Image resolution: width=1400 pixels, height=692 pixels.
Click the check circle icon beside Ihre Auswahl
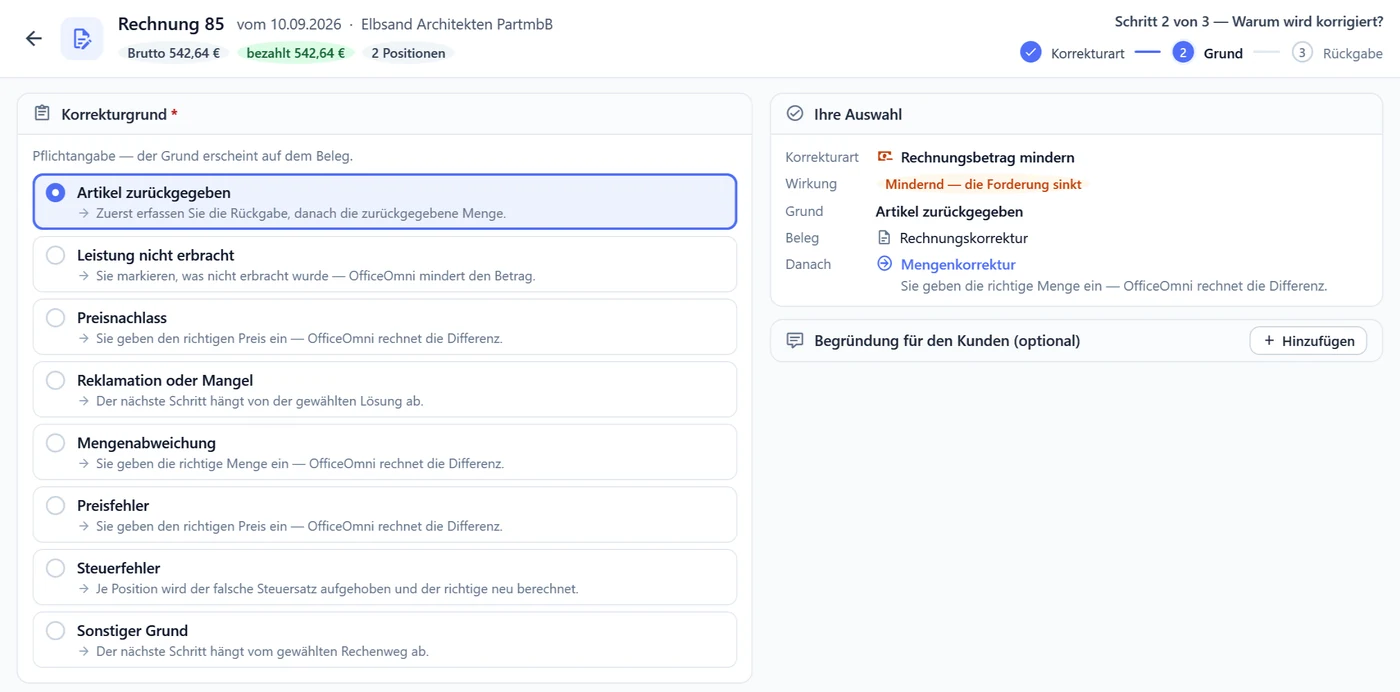point(795,114)
